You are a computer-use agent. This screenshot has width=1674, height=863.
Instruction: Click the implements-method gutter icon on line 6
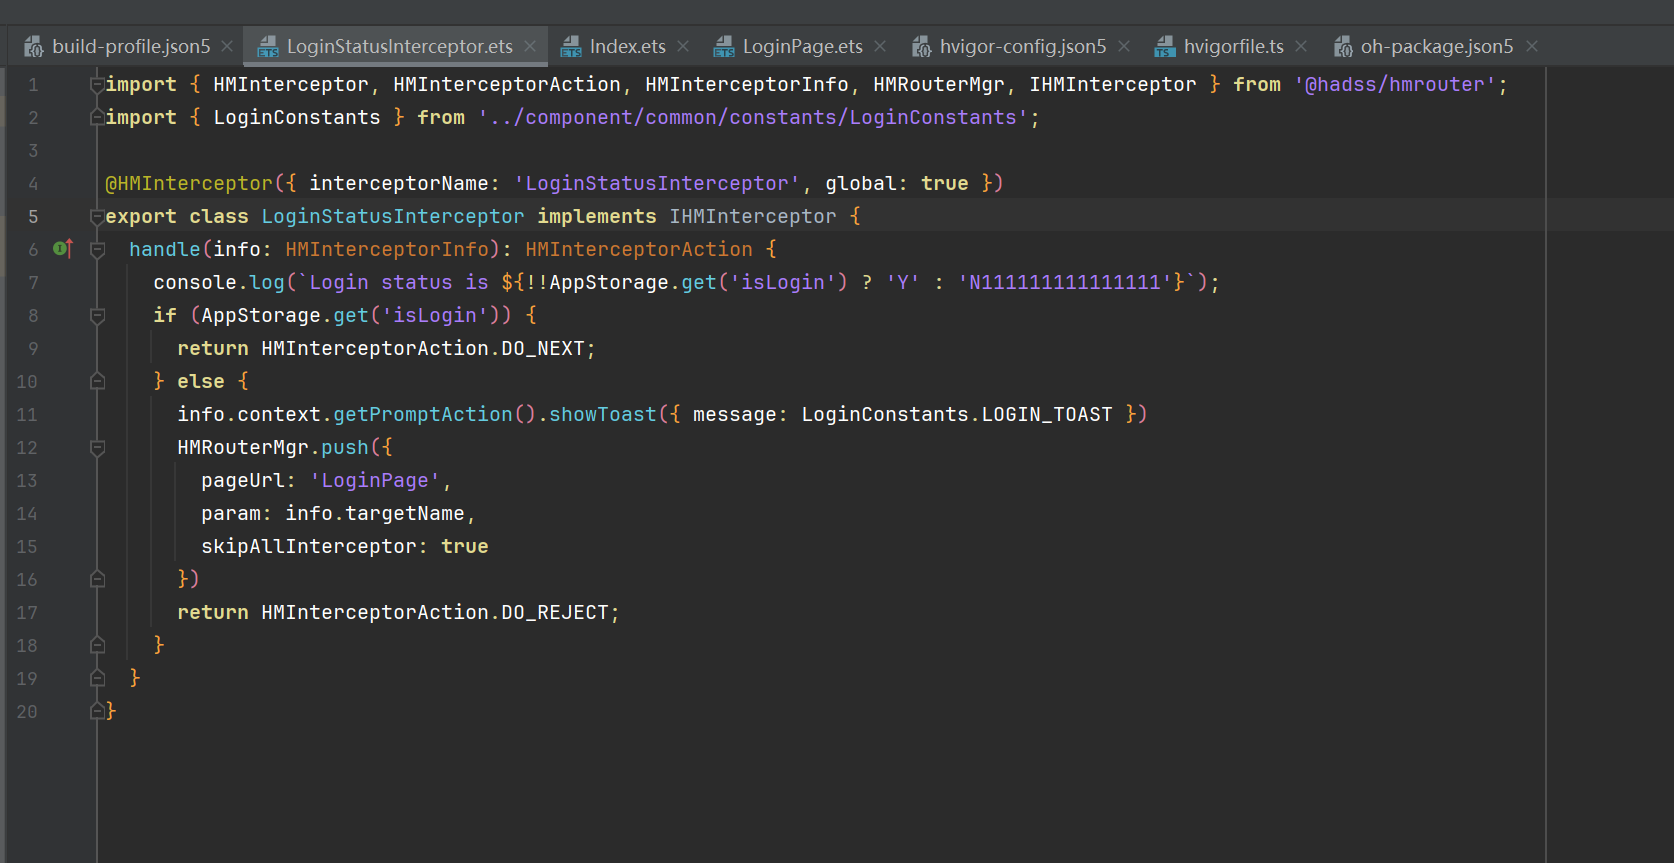tap(63, 248)
